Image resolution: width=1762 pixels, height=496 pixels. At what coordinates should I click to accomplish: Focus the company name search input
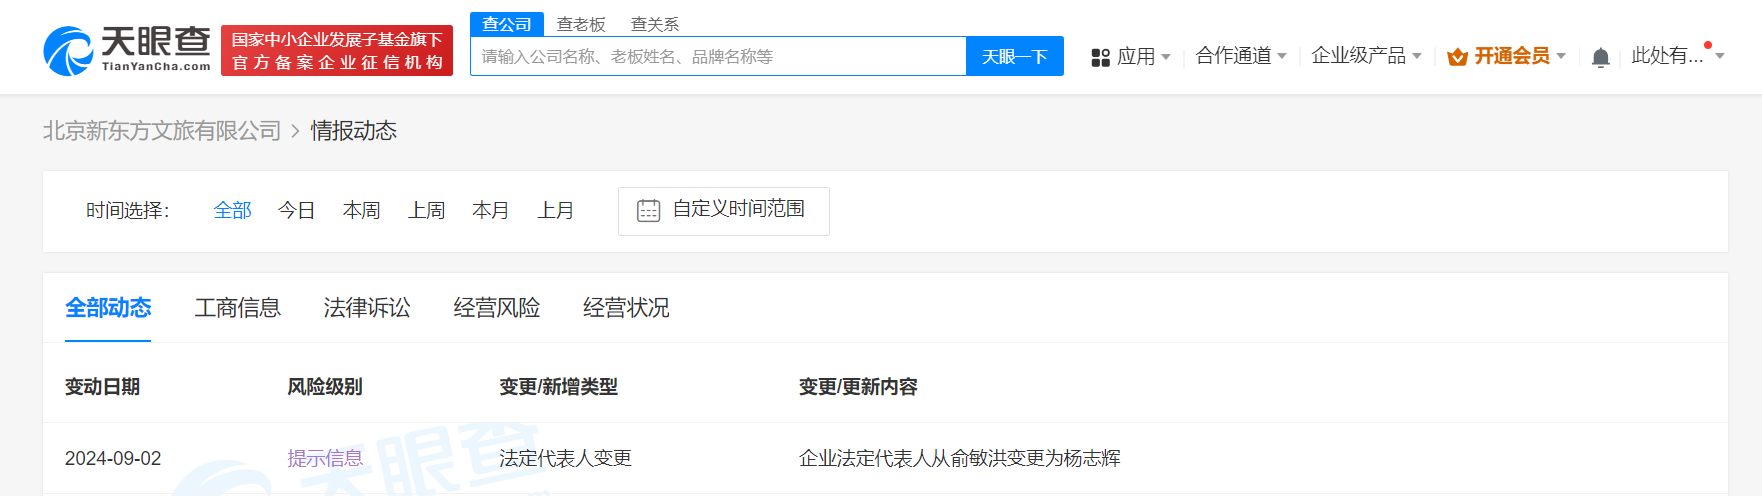click(718, 57)
